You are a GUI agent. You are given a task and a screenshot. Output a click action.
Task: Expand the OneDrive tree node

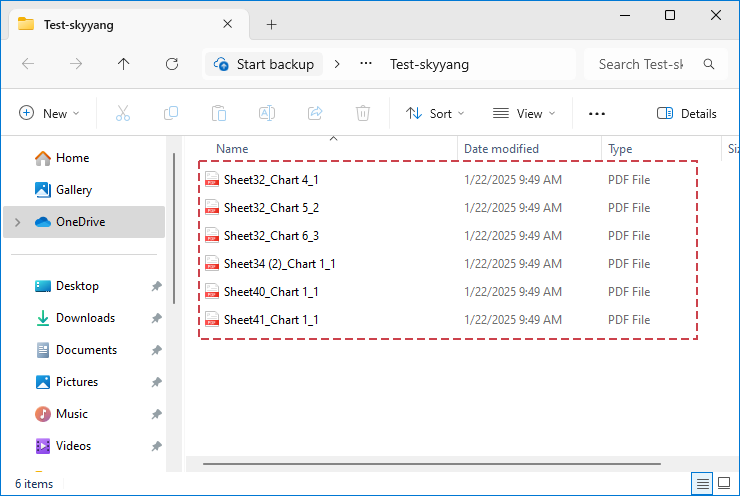pos(18,222)
